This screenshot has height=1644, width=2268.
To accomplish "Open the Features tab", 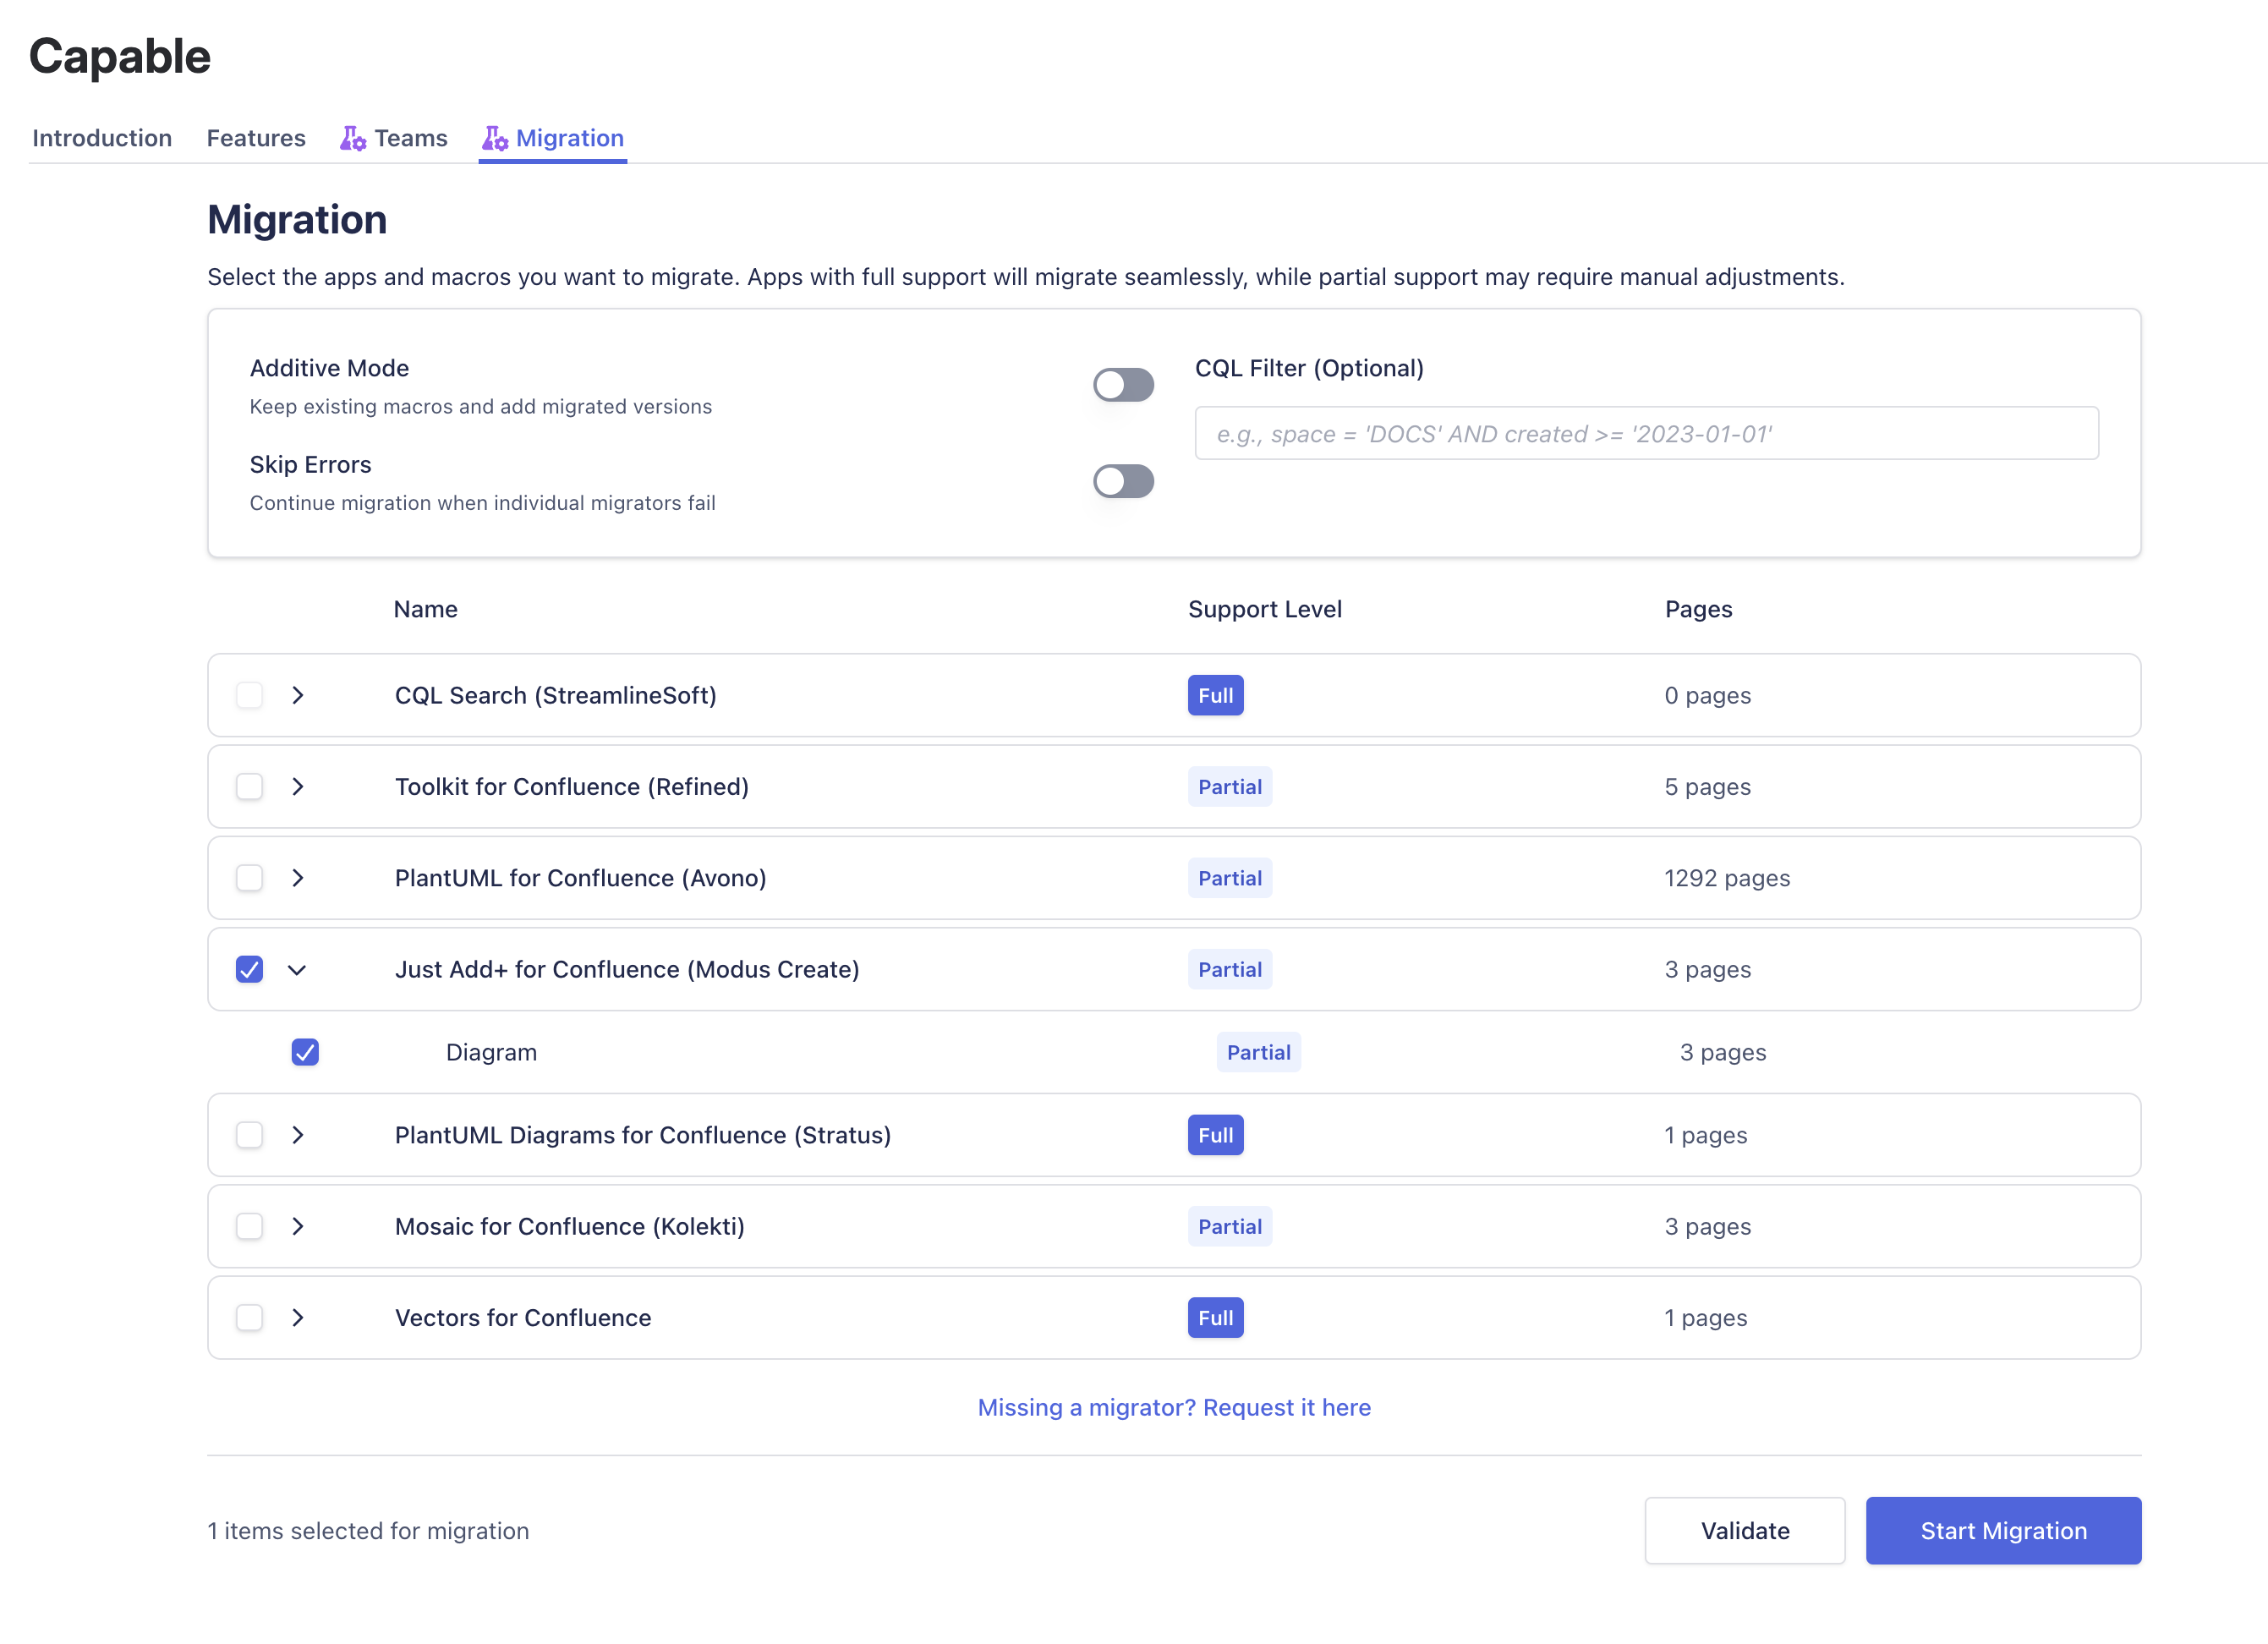I will point(256,138).
